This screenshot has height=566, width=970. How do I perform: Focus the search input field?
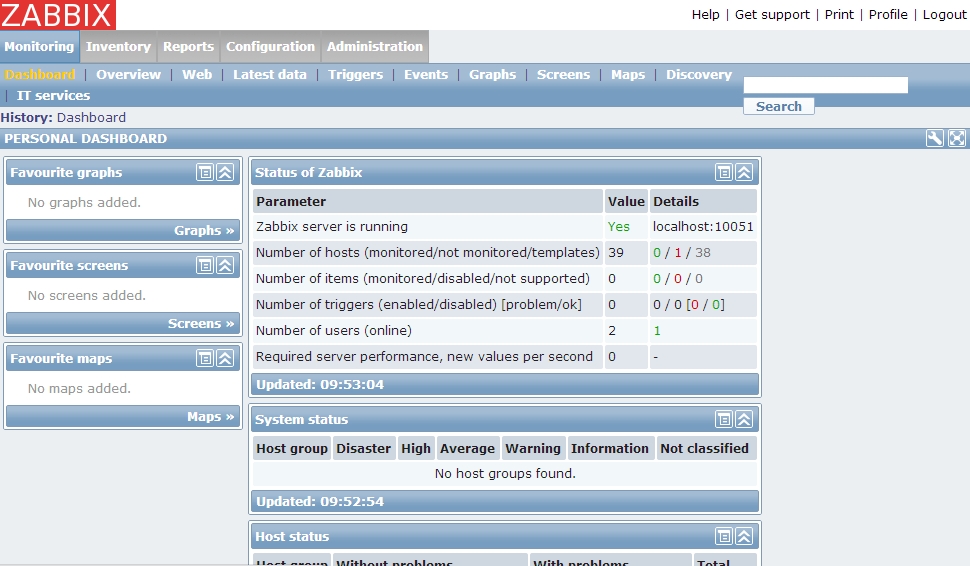[825, 85]
